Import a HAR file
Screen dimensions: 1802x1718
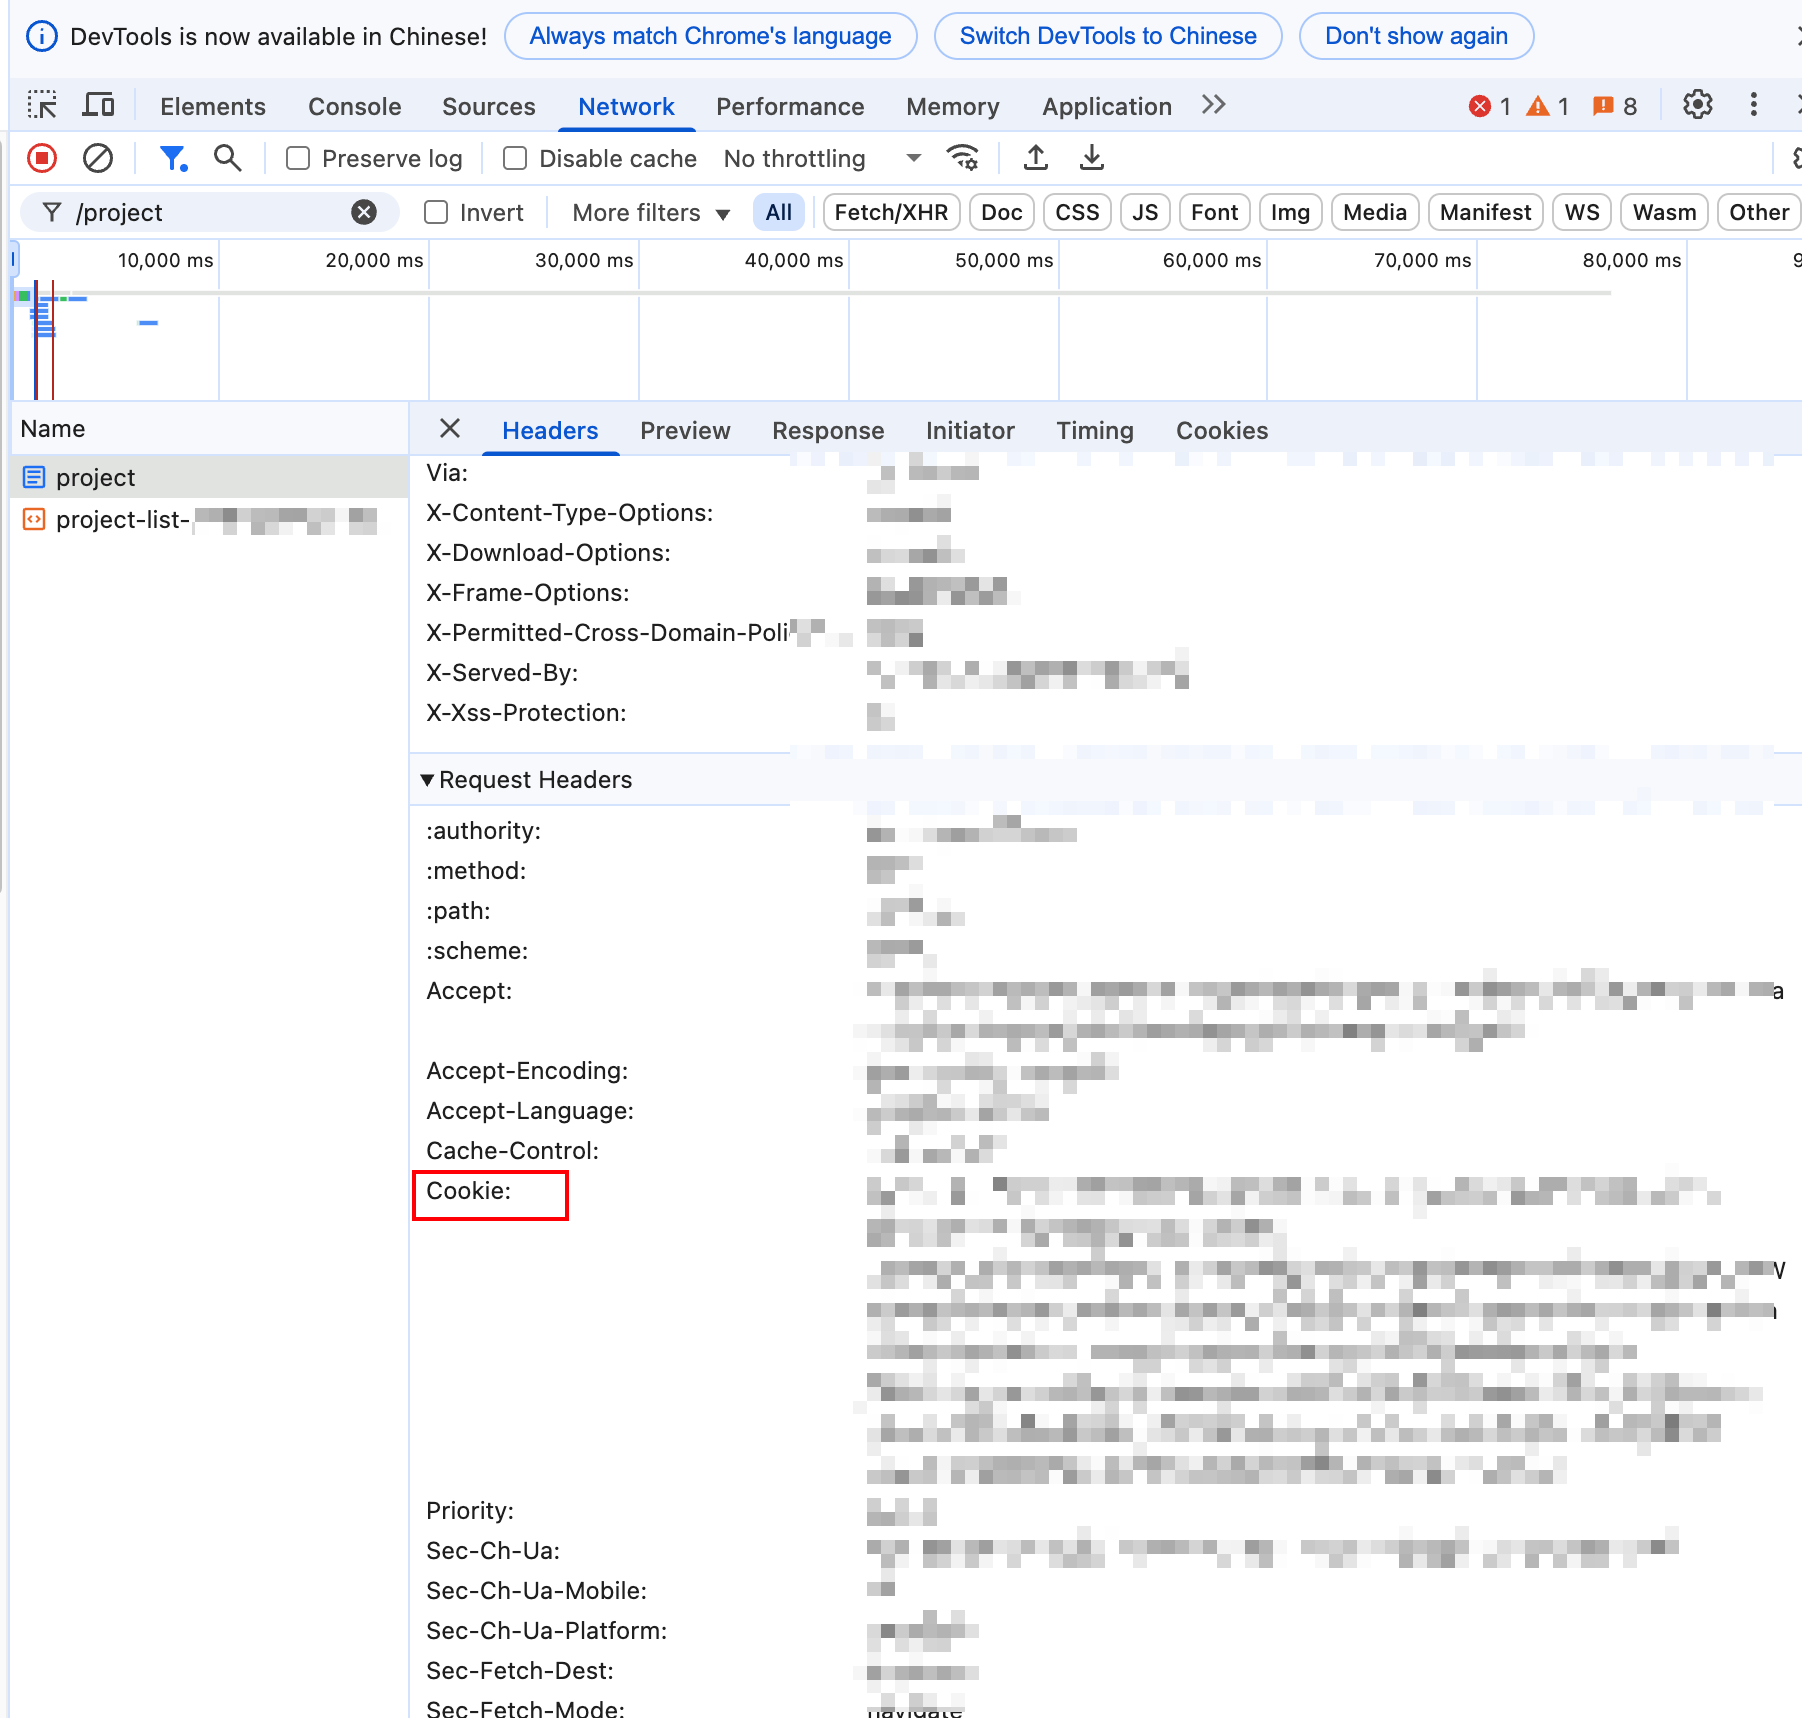pos(1036,158)
